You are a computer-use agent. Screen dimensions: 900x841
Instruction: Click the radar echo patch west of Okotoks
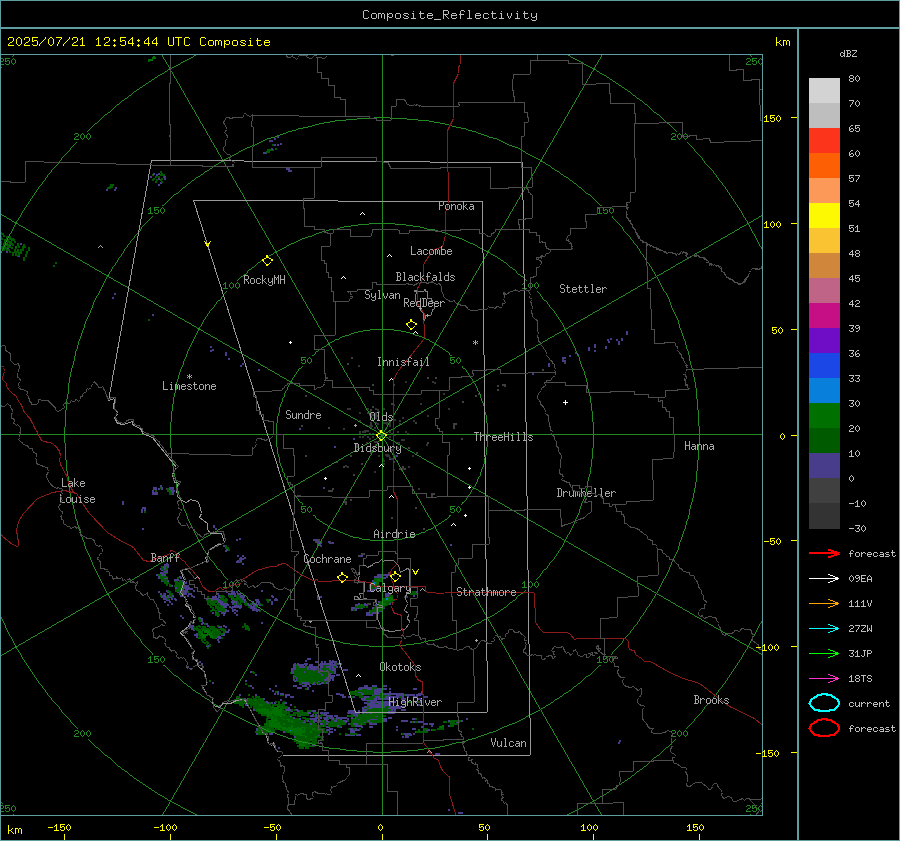tap(315, 673)
